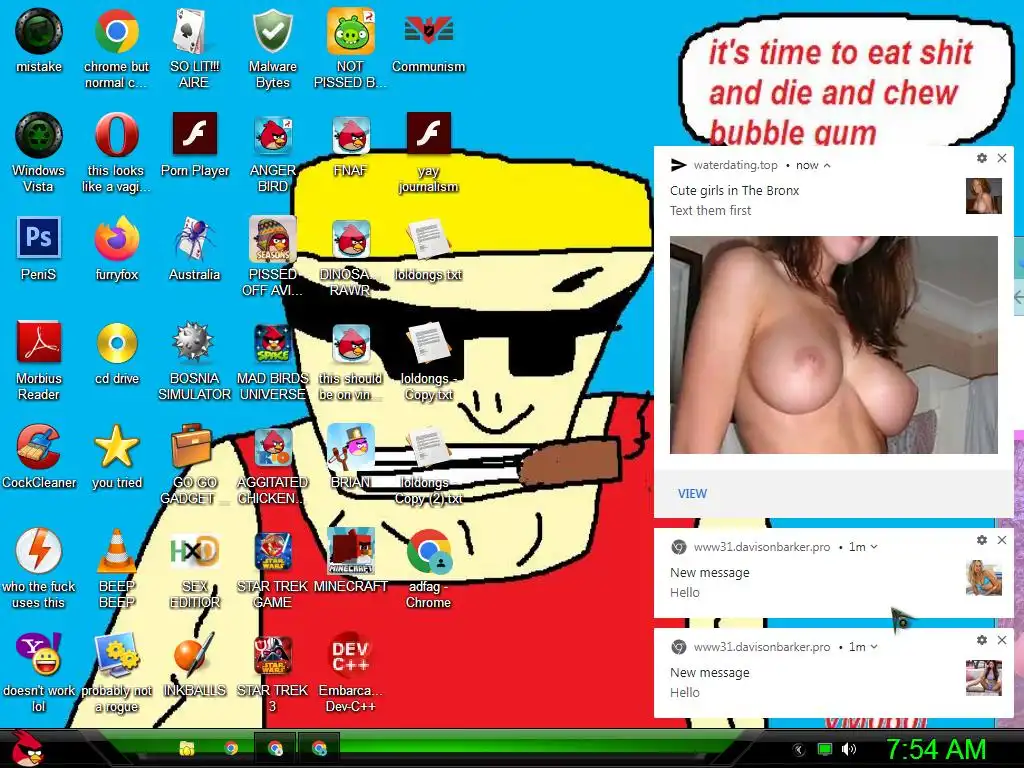
Task: Open the 'STAR TREK GAME' icon
Action: pos(272,568)
